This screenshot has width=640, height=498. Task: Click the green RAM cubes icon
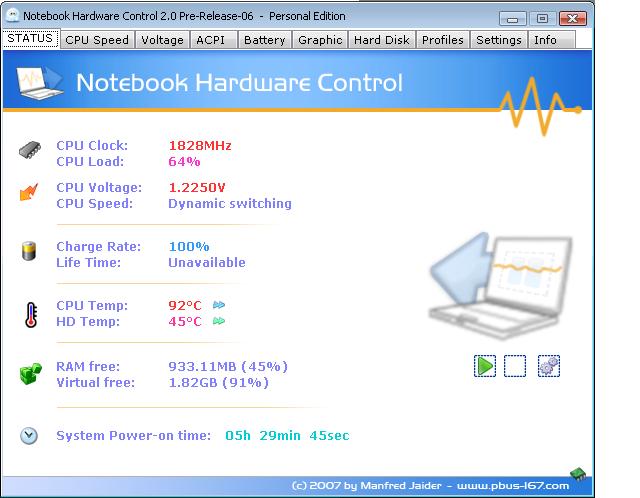pos(31,373)
